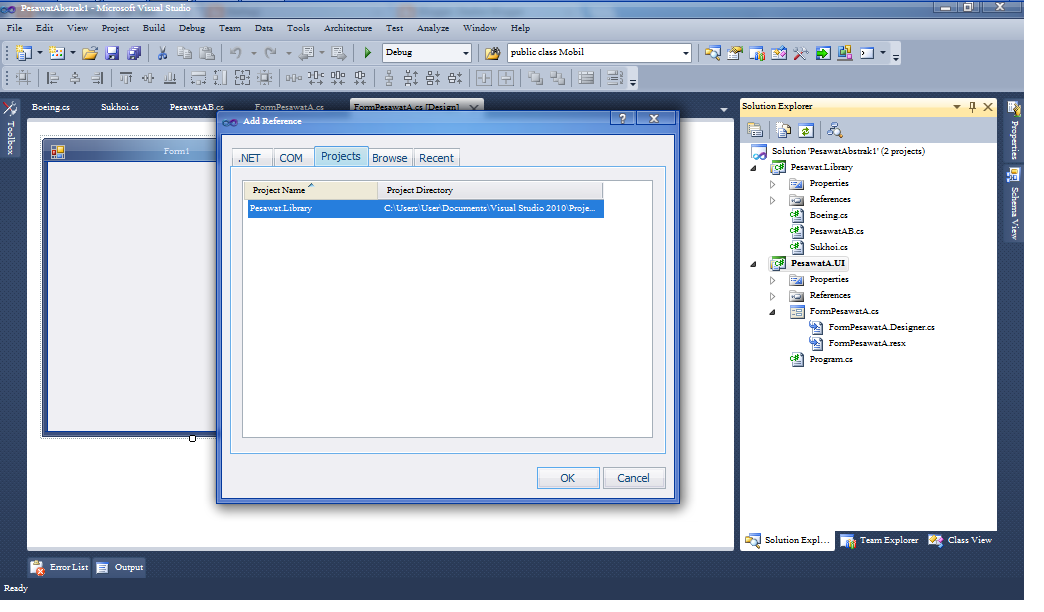Click the Bring to Front layout icon
Image resolution: width=1044 pixels, height=612 pixels.
click(535, 78)
